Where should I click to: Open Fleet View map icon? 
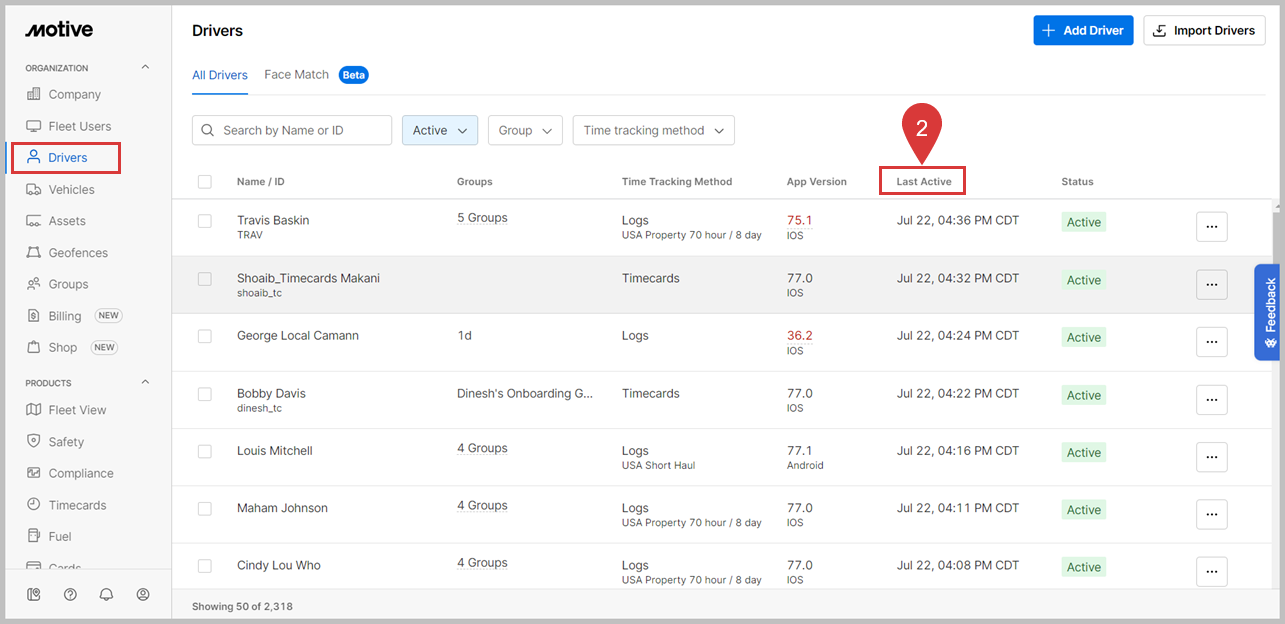pos(34,410)
